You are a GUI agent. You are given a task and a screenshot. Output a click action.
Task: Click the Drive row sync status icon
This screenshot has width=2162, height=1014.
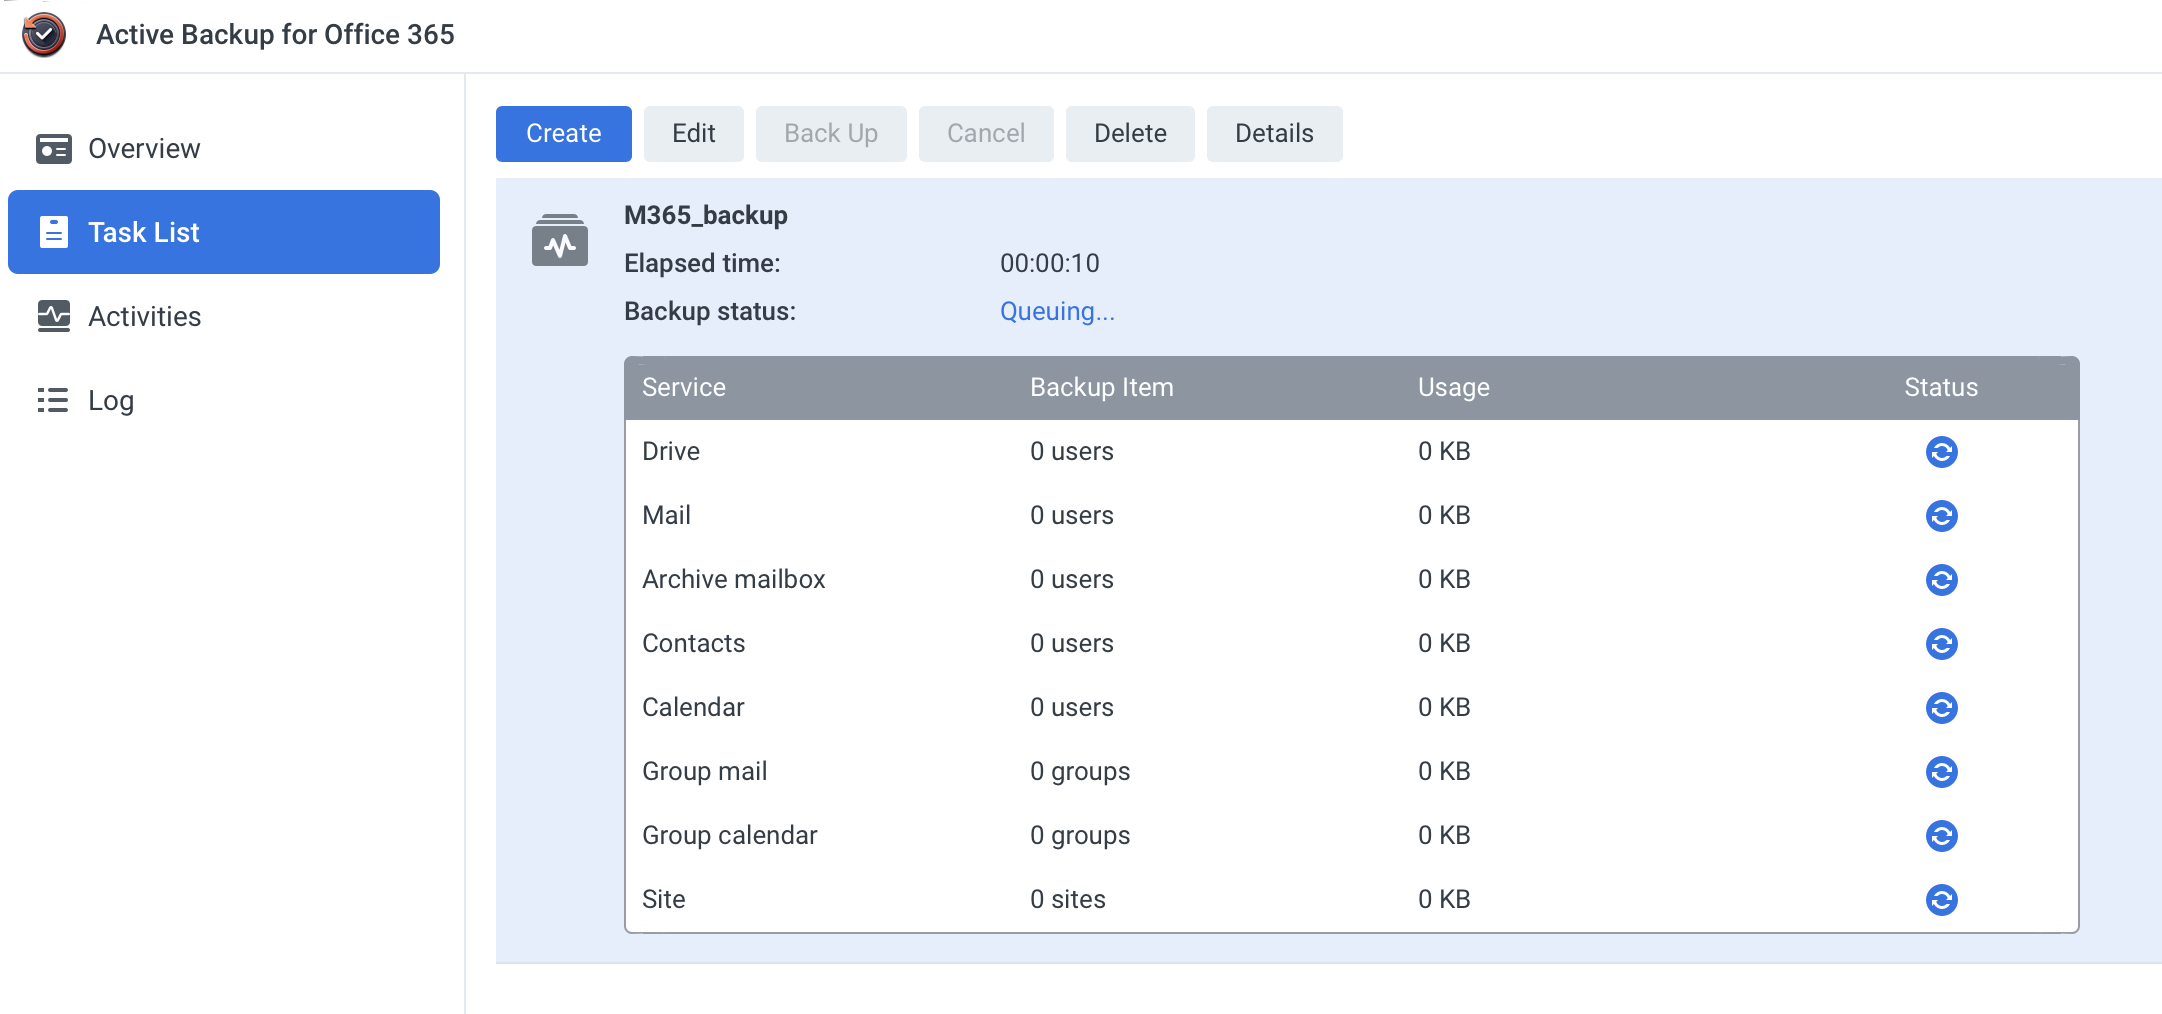pos(1940,452)
